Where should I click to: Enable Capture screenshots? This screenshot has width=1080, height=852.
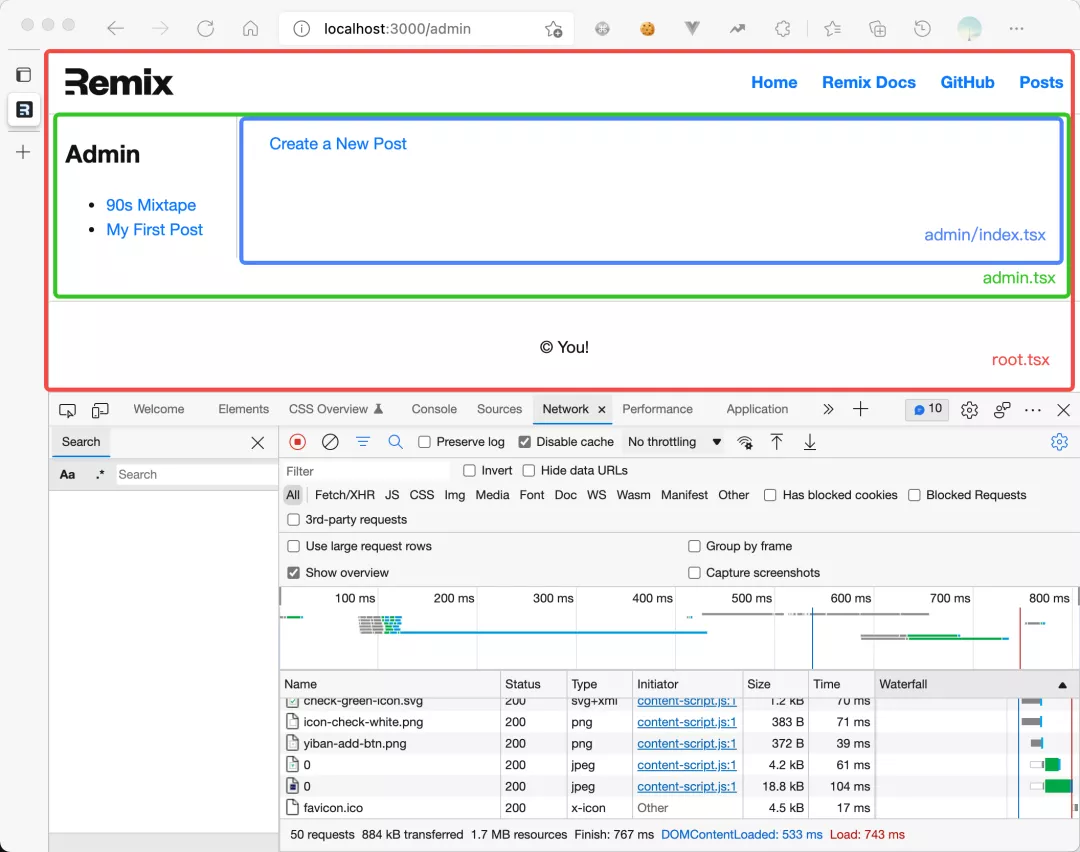pos(694,572)
